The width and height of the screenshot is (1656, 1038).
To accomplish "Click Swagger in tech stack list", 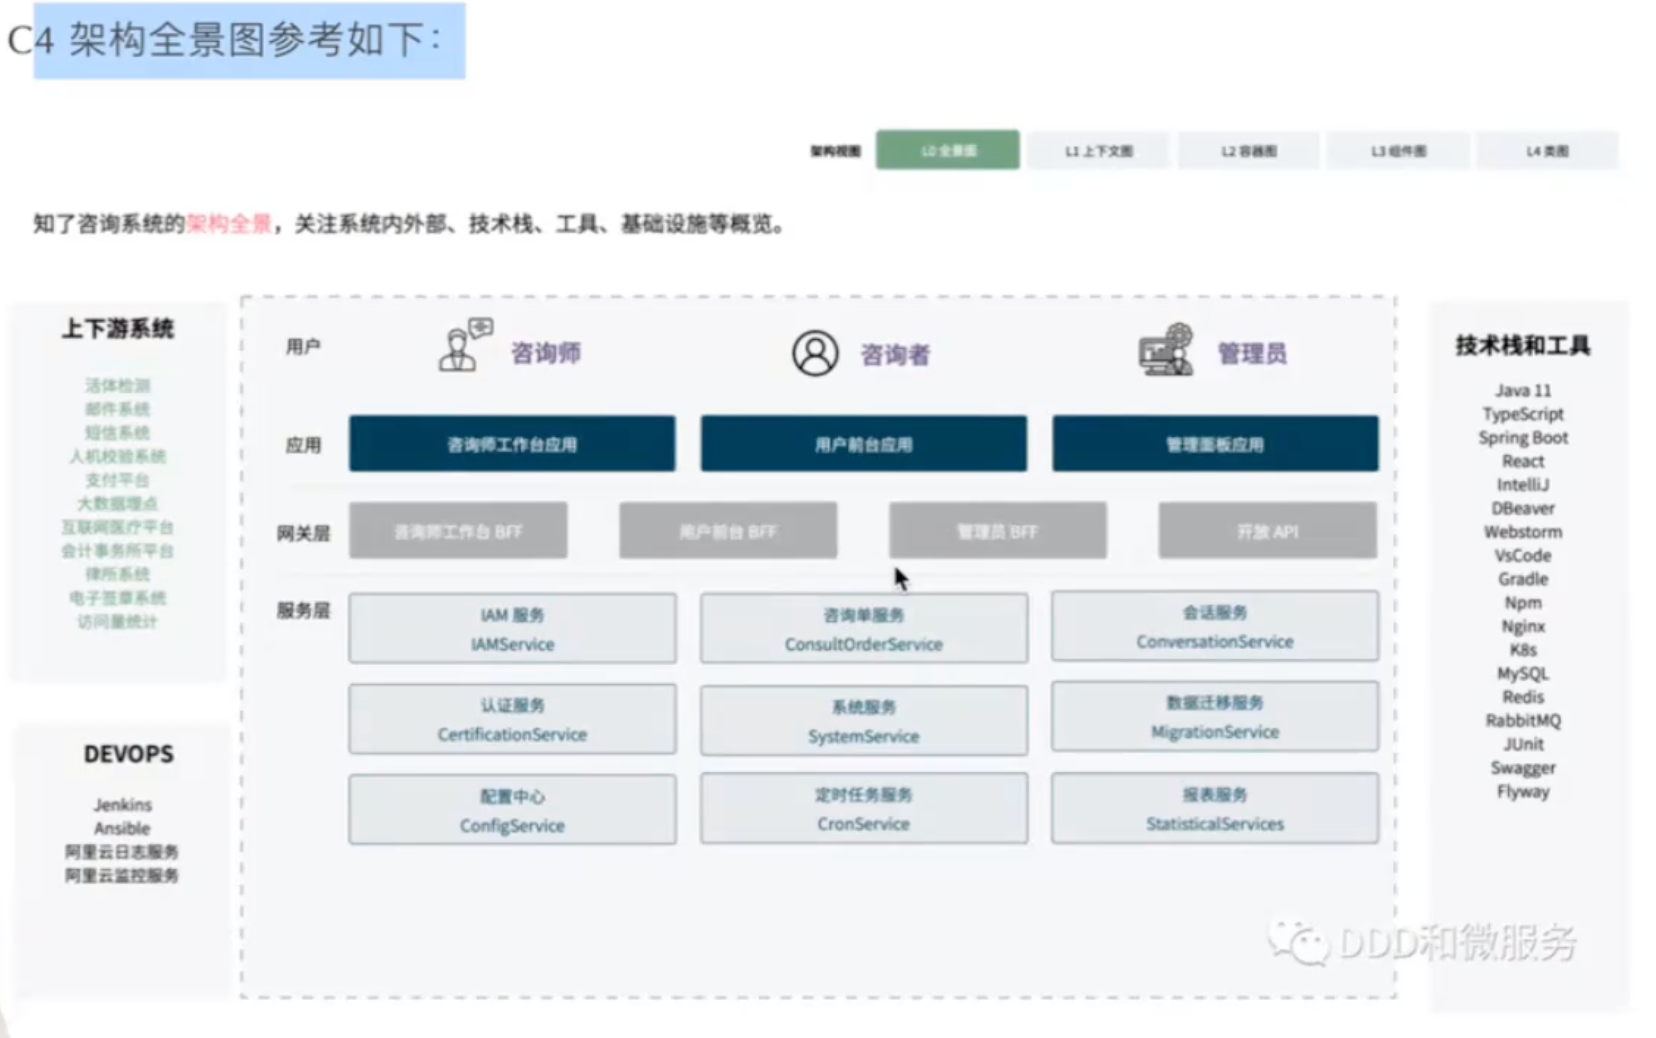I will click(x=1523, y=768).
